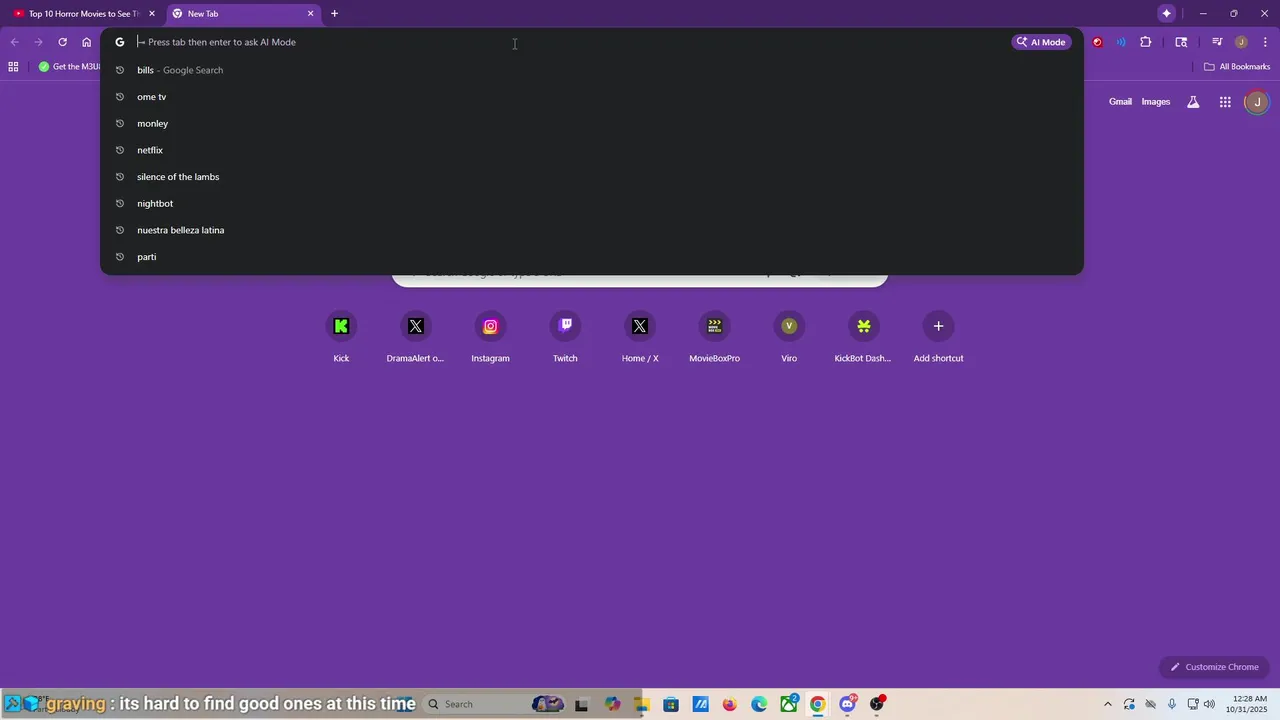Image resolution: width=1280 pixels, height=720 pixels.
Task: Click the AI Mode button in the omnibox
Action: tap(1041, 42)
